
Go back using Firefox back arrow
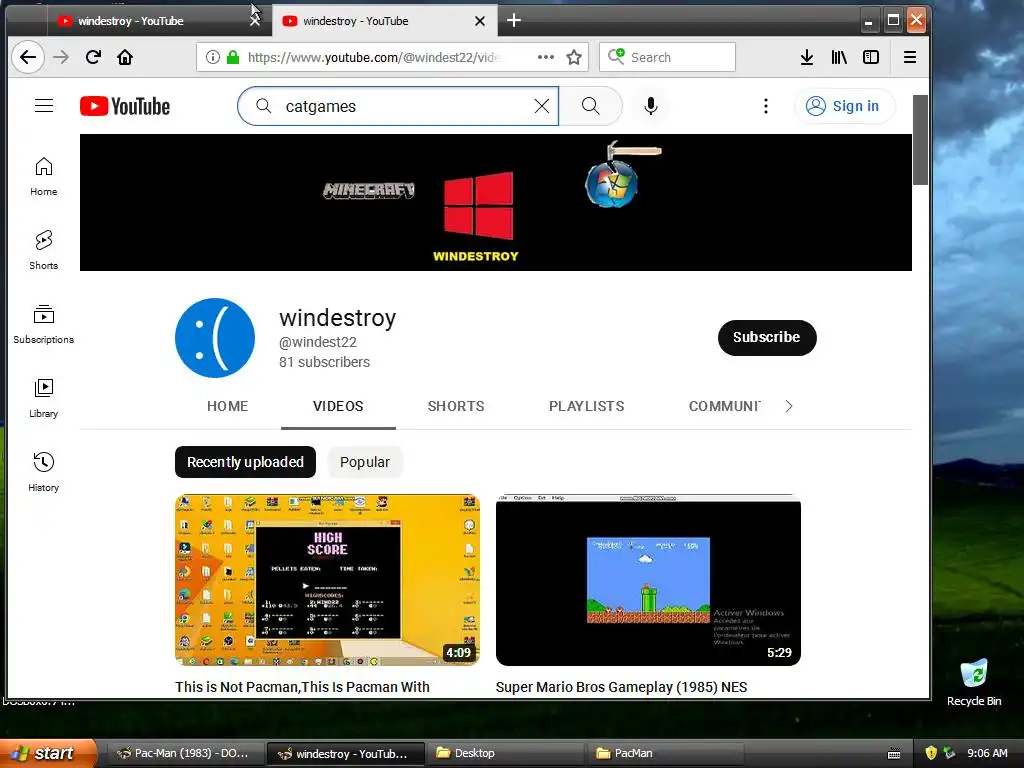[27, 57]
